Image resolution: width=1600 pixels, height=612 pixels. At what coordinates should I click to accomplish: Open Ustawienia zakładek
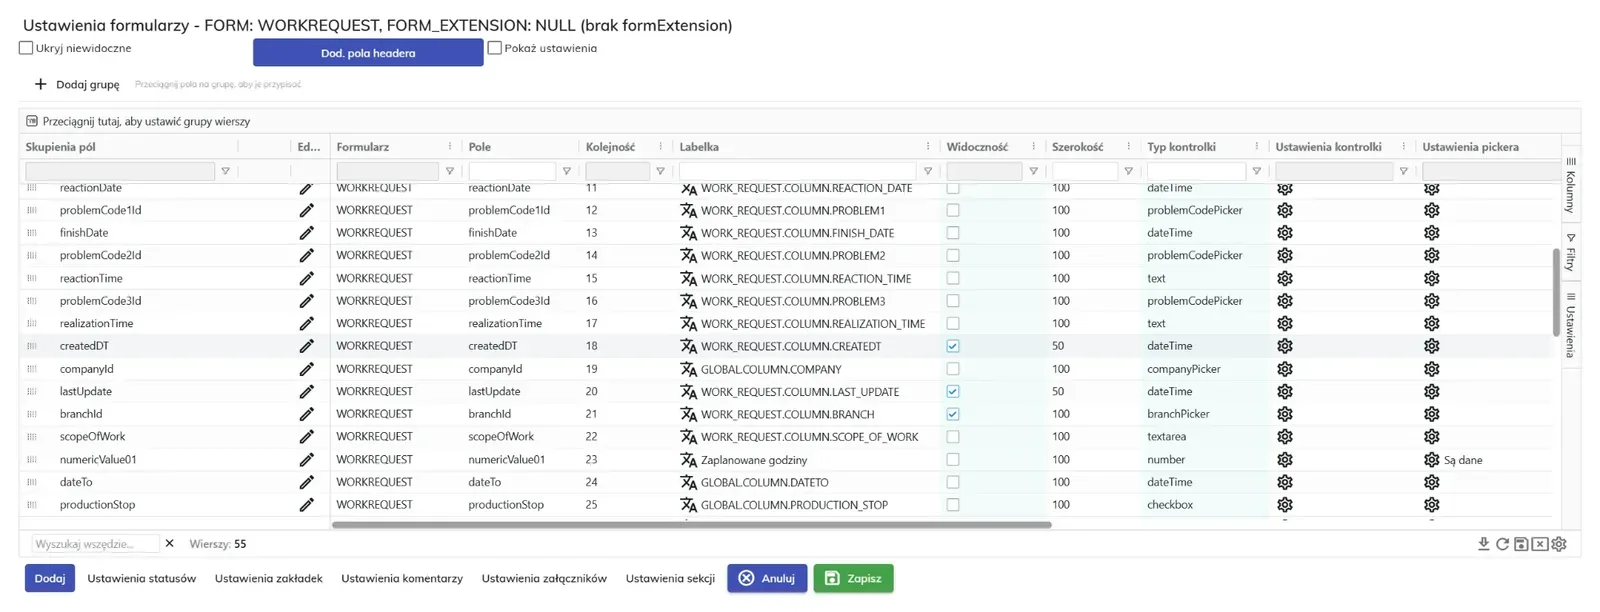(268, 578)
